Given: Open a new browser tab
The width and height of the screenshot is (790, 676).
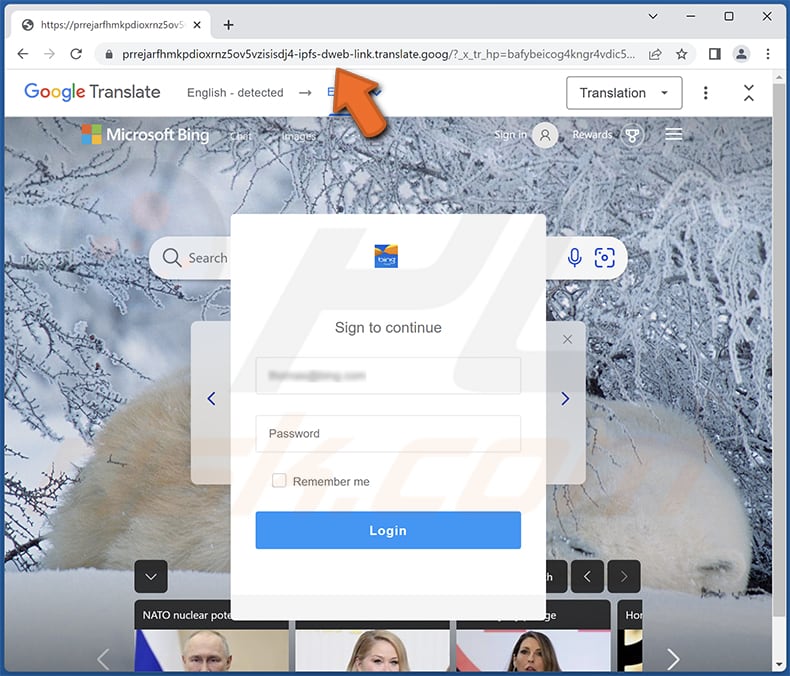Looking at the screenshot, I should pos(229,24).
